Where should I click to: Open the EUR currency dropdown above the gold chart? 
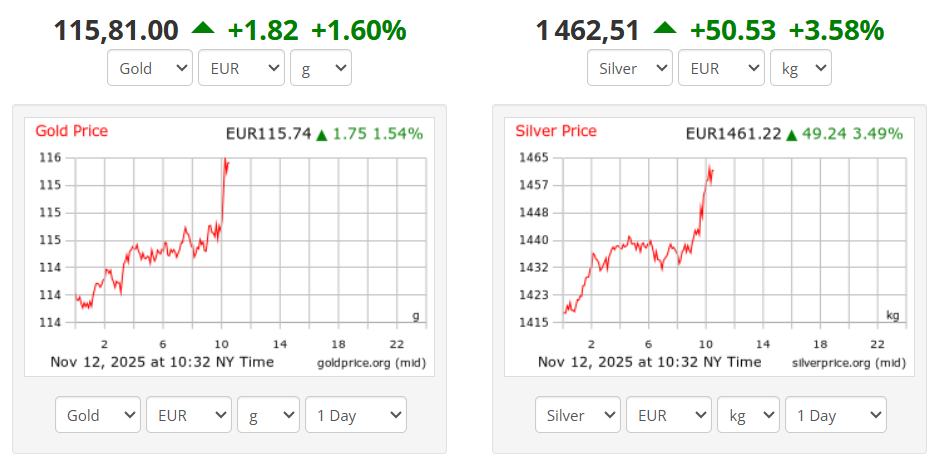[241, 69]
